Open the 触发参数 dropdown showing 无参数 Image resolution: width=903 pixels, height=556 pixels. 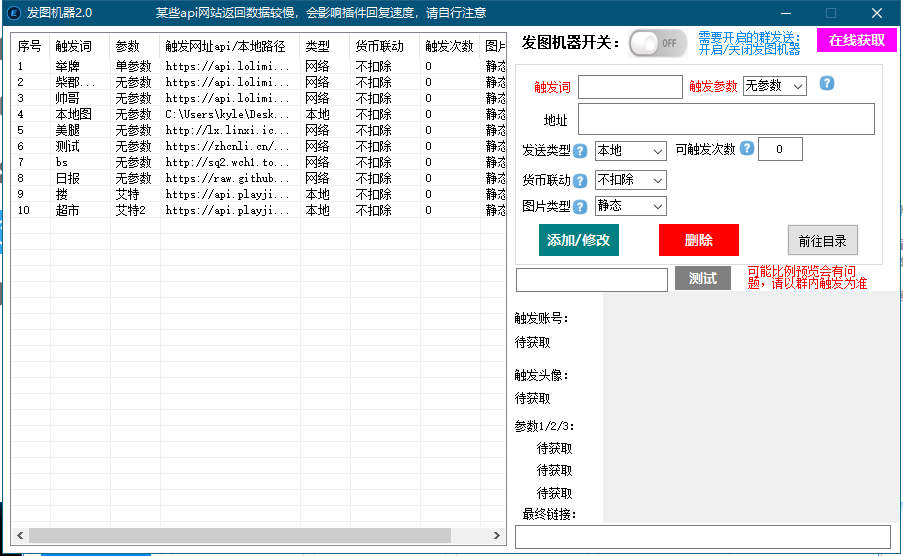(x=775, y=87)
